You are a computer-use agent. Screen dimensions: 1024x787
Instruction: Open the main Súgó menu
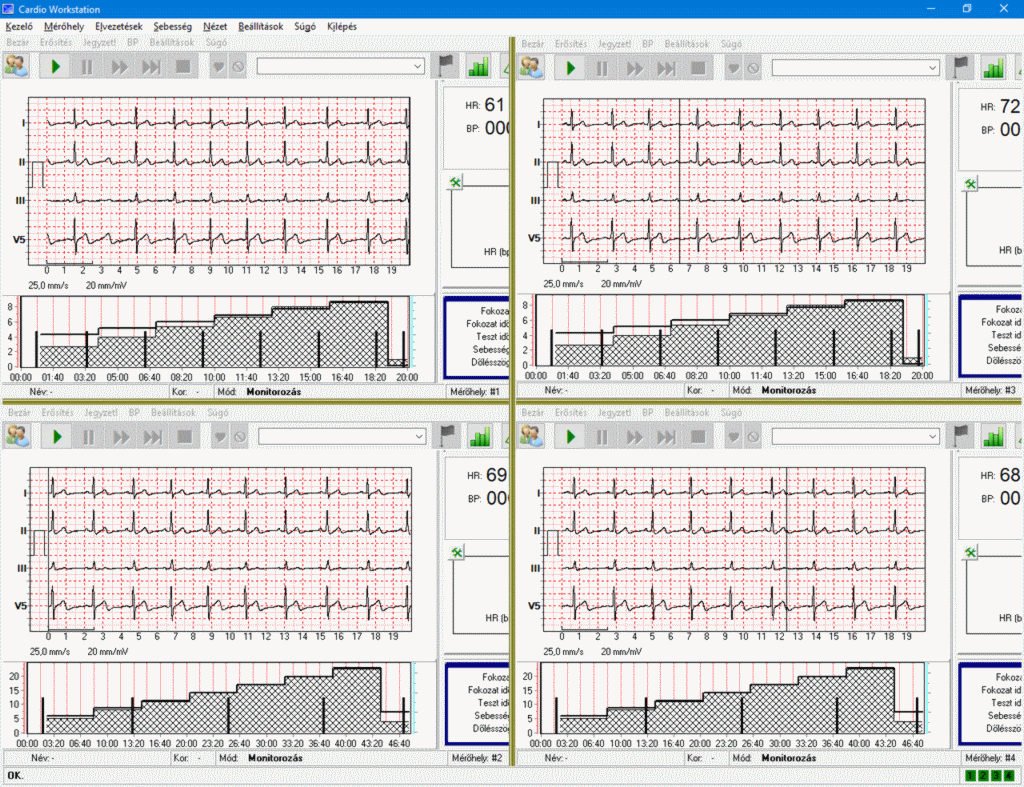(x=304, y=26)
